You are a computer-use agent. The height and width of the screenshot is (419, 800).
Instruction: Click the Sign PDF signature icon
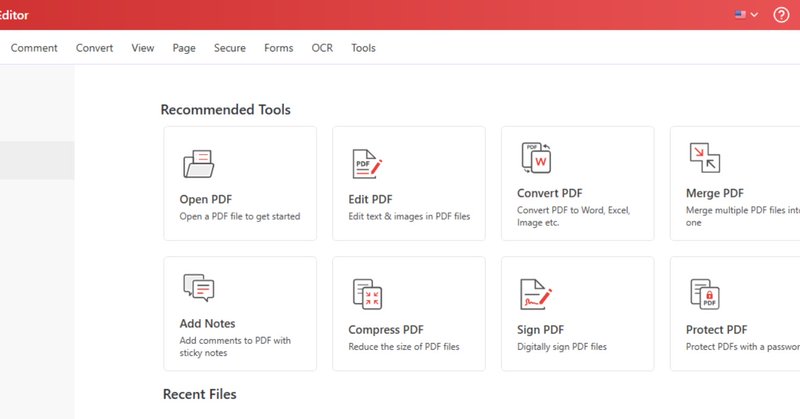pos(536,294)
